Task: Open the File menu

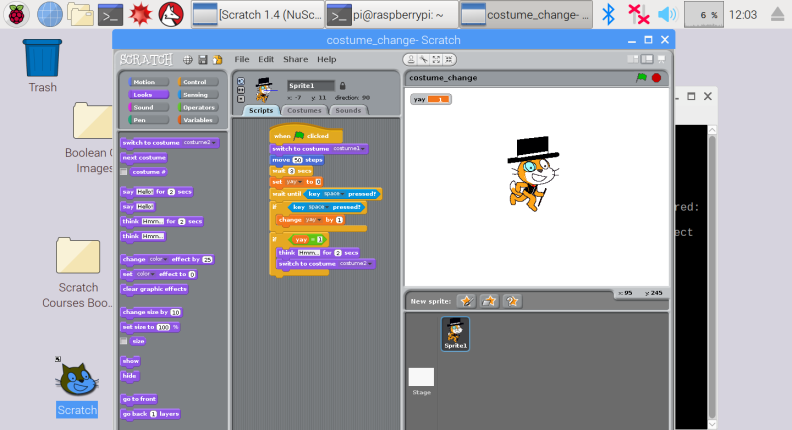Action: pos(241,59)
